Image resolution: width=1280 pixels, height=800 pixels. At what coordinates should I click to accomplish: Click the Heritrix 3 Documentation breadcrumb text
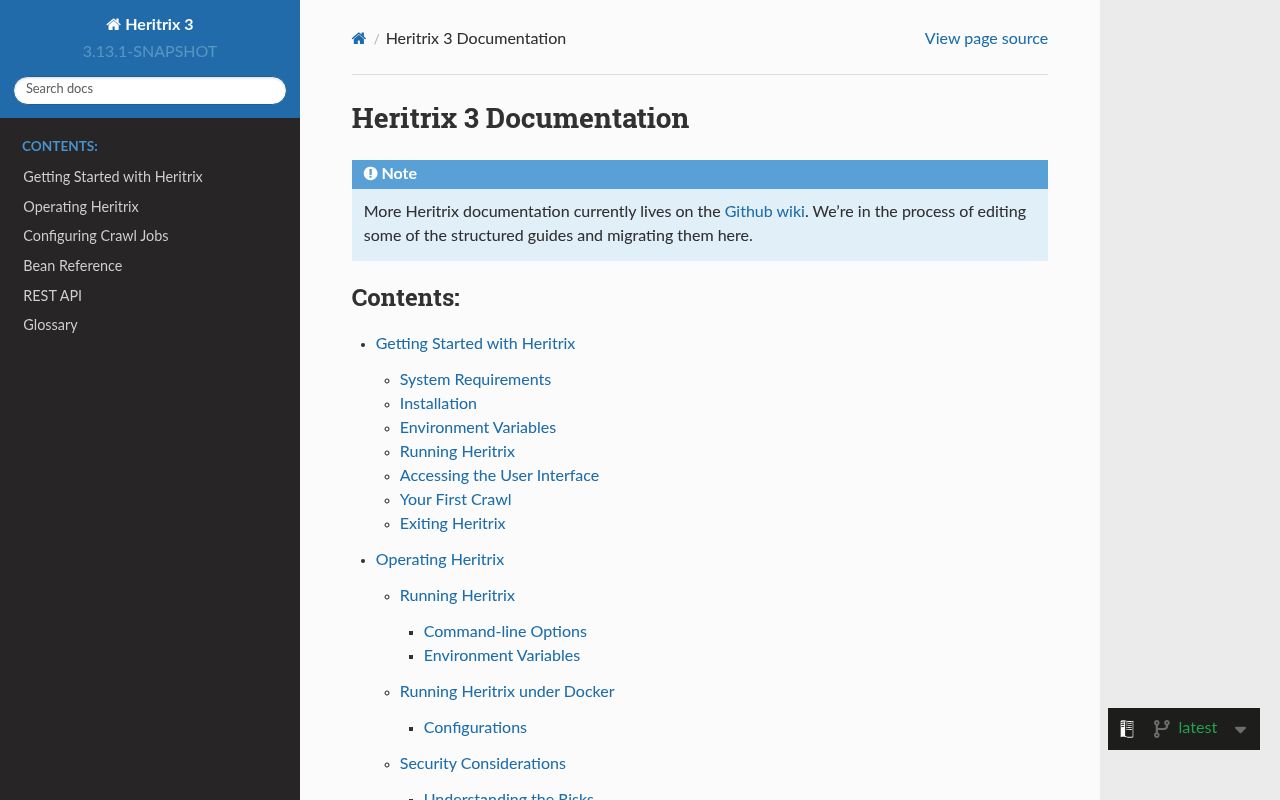point(476,39)
